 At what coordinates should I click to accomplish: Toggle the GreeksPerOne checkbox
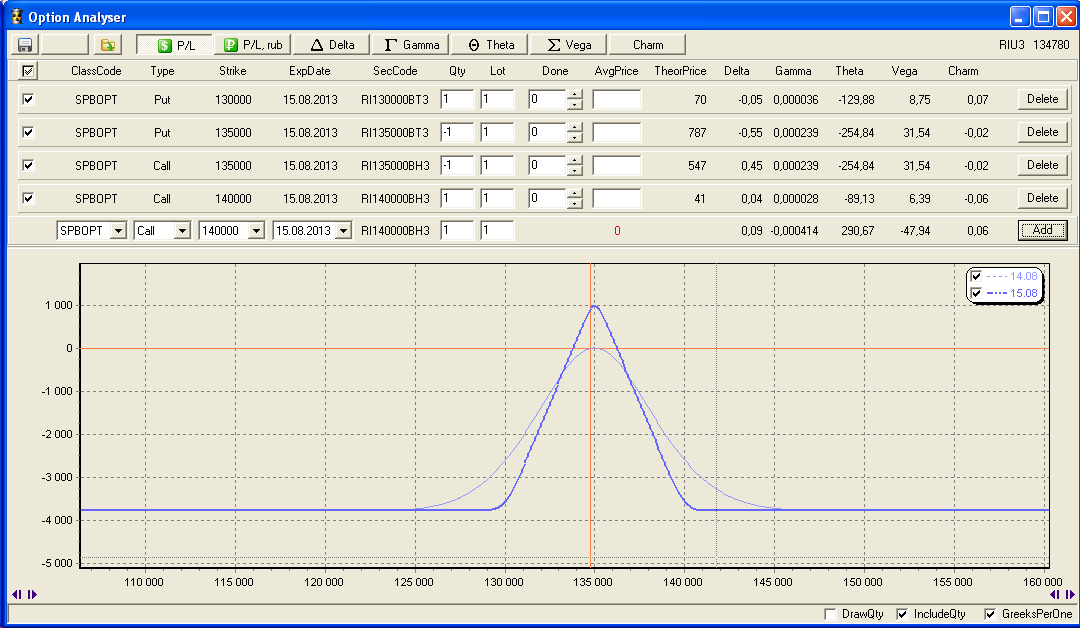[991, 614]
